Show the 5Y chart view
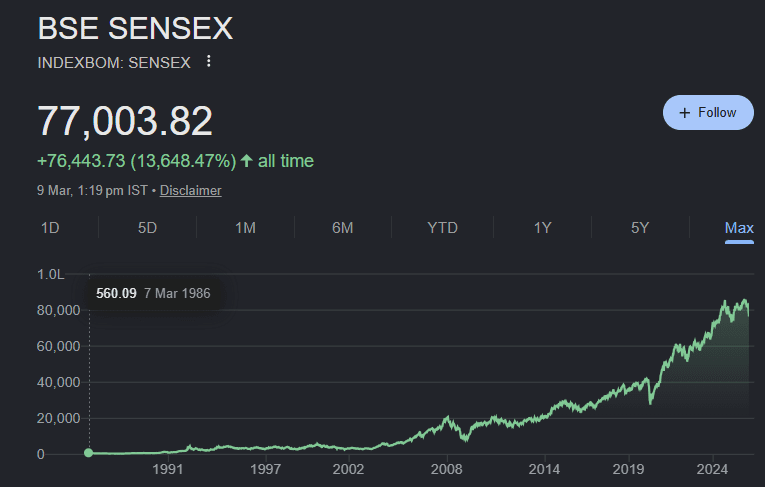 pyautogui.click(x=640, y=228)
